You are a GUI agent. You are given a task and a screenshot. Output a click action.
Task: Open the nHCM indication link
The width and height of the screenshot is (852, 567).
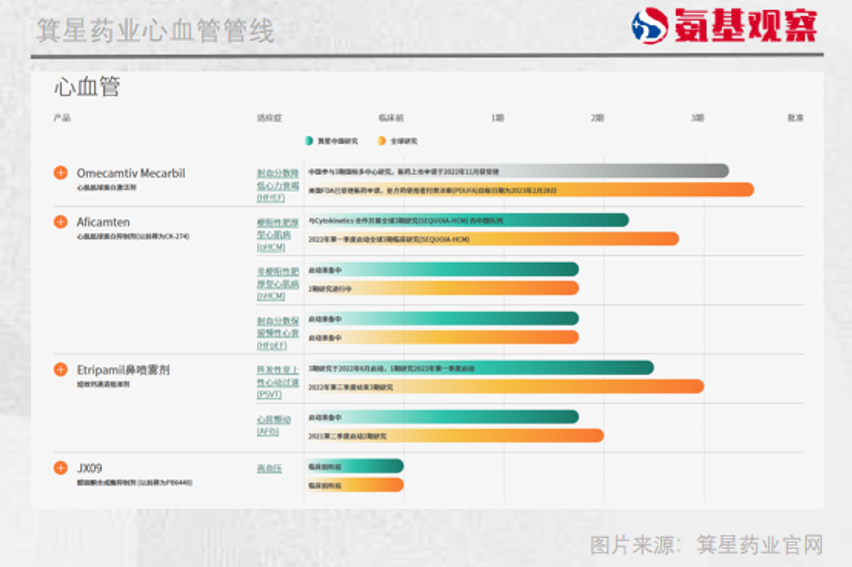pos(277,283)
